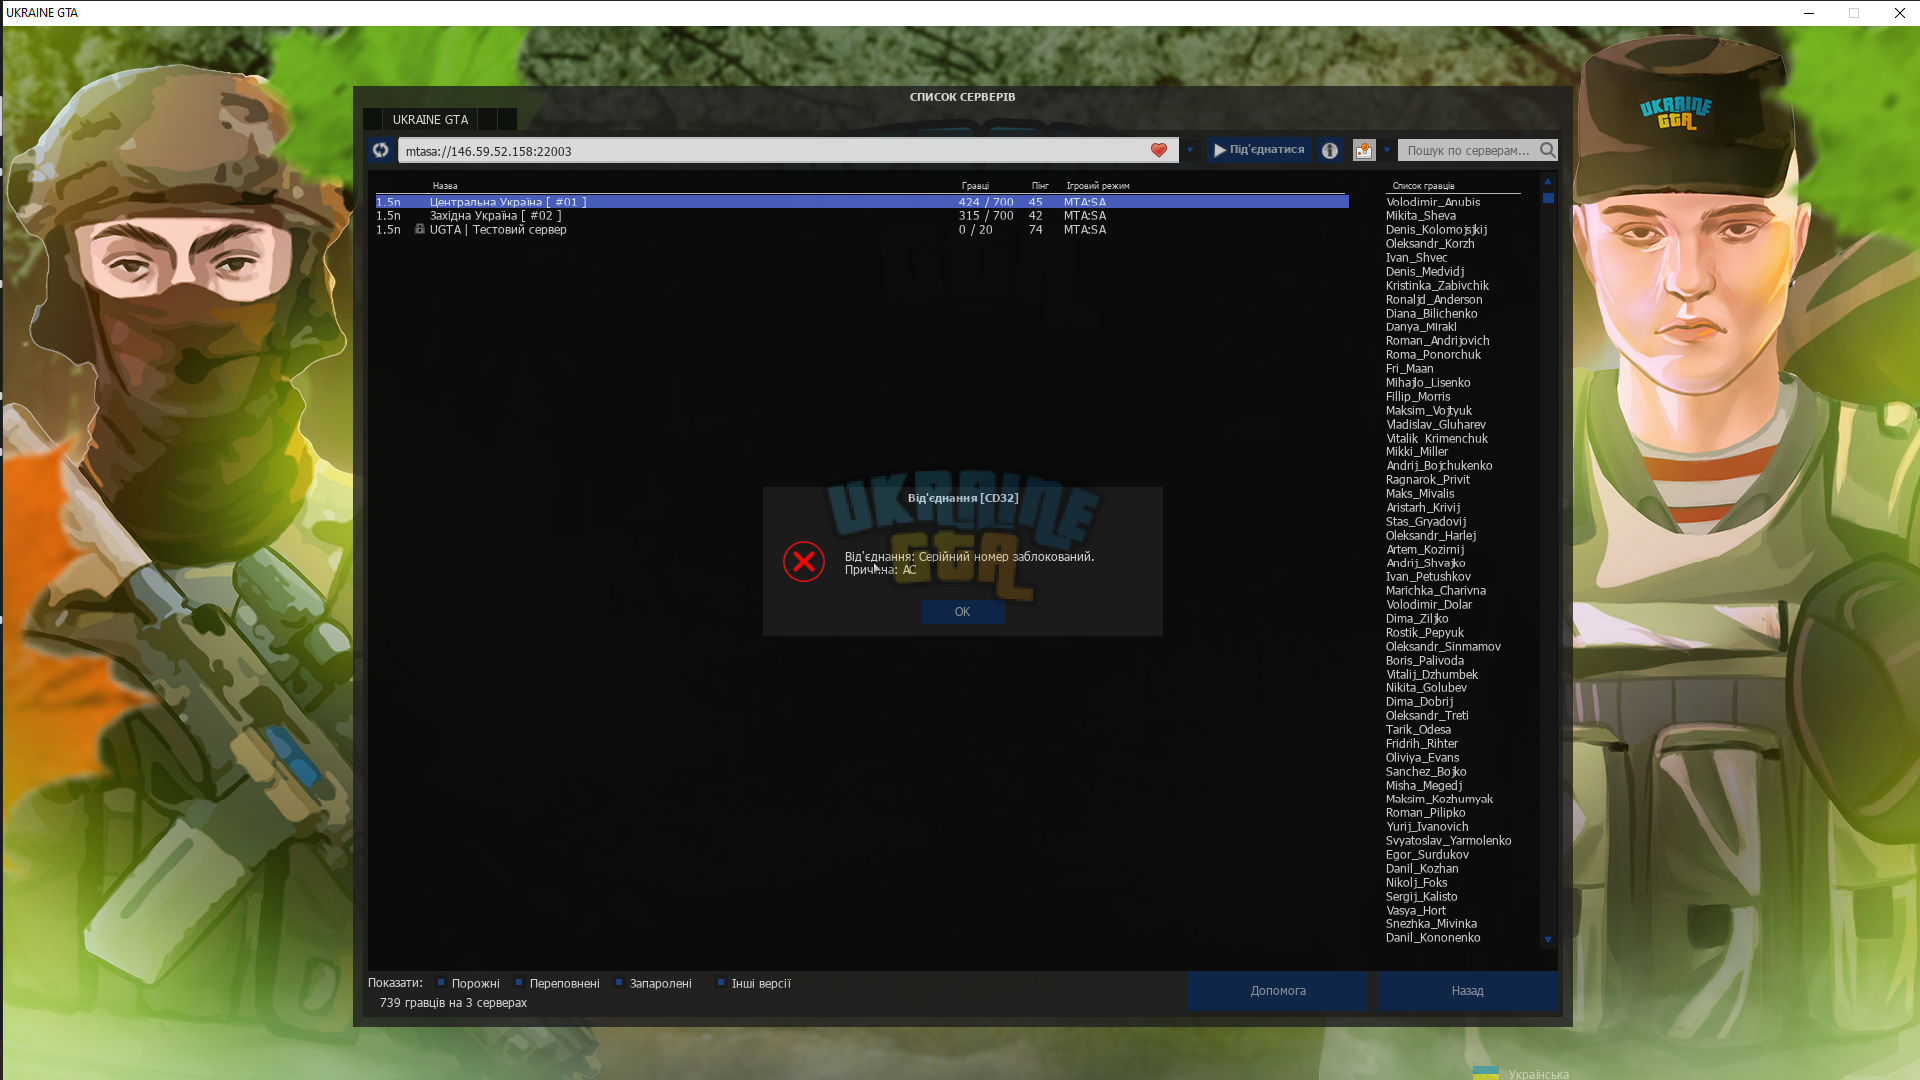Screen dimensions: 1920x1080
Task: Select player Marichka_Charivna
Action: (1435, 591)
